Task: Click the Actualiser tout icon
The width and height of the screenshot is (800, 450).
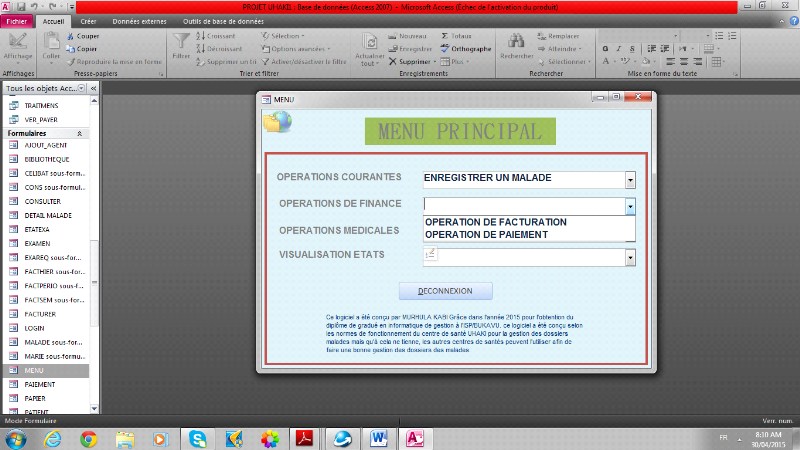Action: 370,44
